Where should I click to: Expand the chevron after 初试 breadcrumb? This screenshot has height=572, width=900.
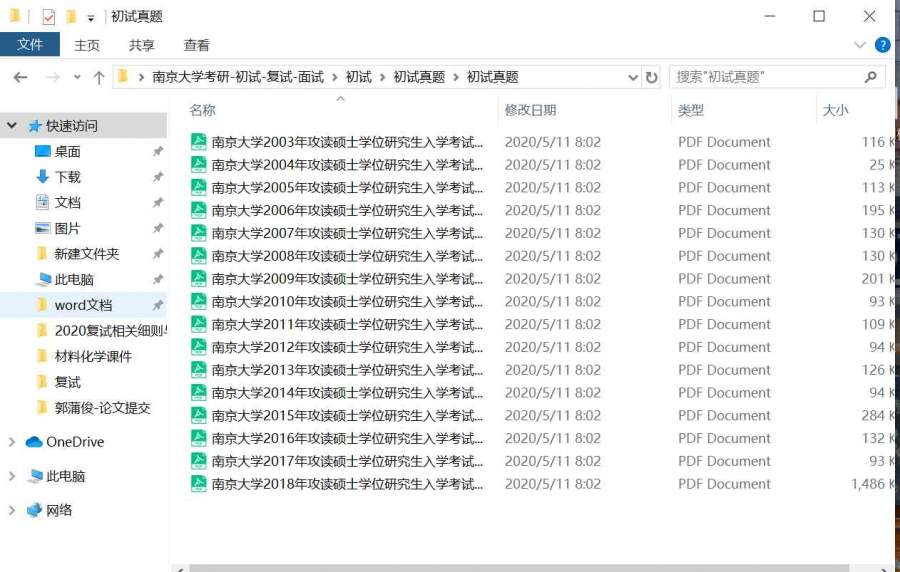pos(383,77)
